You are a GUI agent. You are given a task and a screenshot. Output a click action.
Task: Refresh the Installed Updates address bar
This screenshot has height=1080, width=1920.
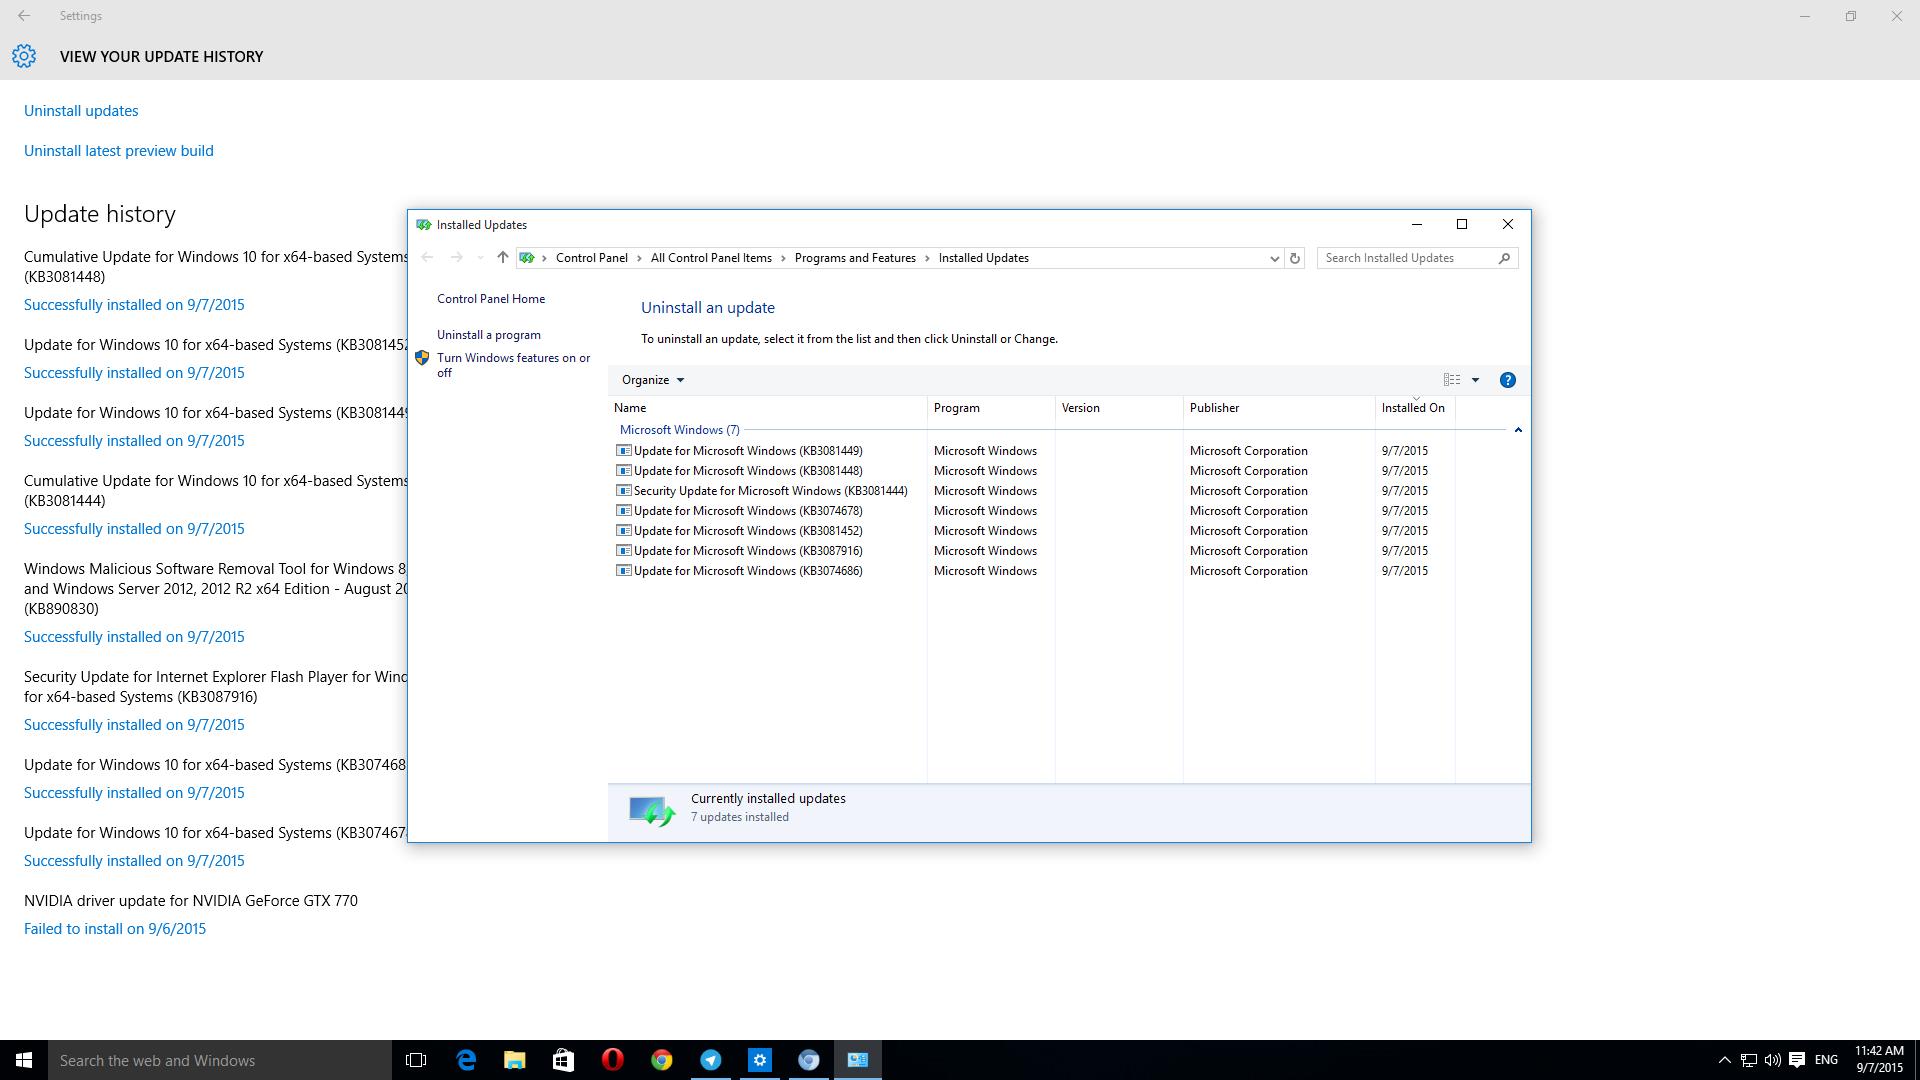click(x=1294, y=258)
